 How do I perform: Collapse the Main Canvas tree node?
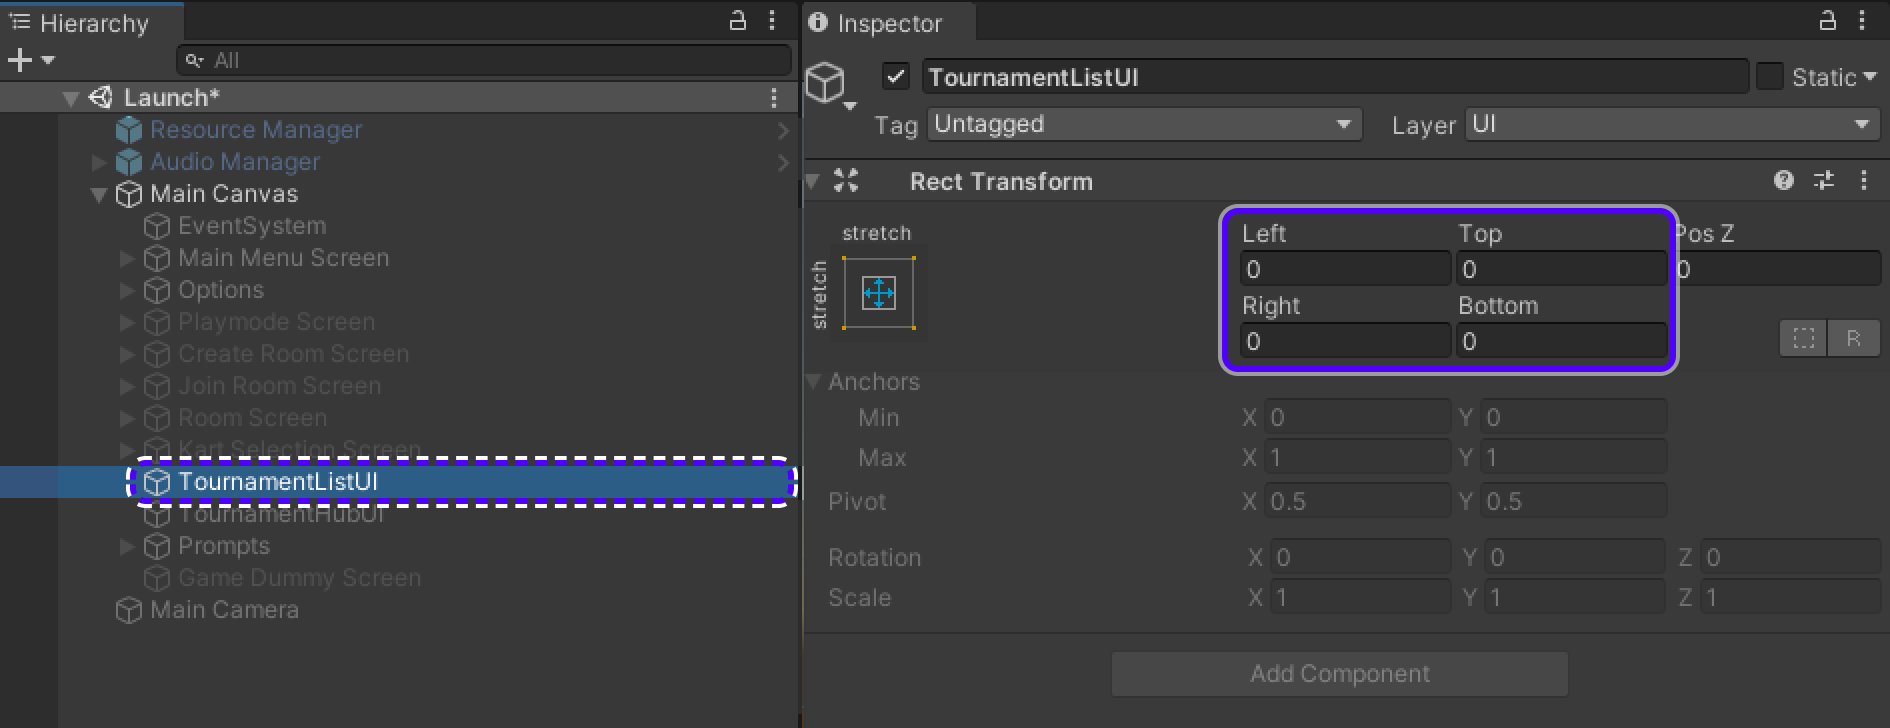(98, 194)
